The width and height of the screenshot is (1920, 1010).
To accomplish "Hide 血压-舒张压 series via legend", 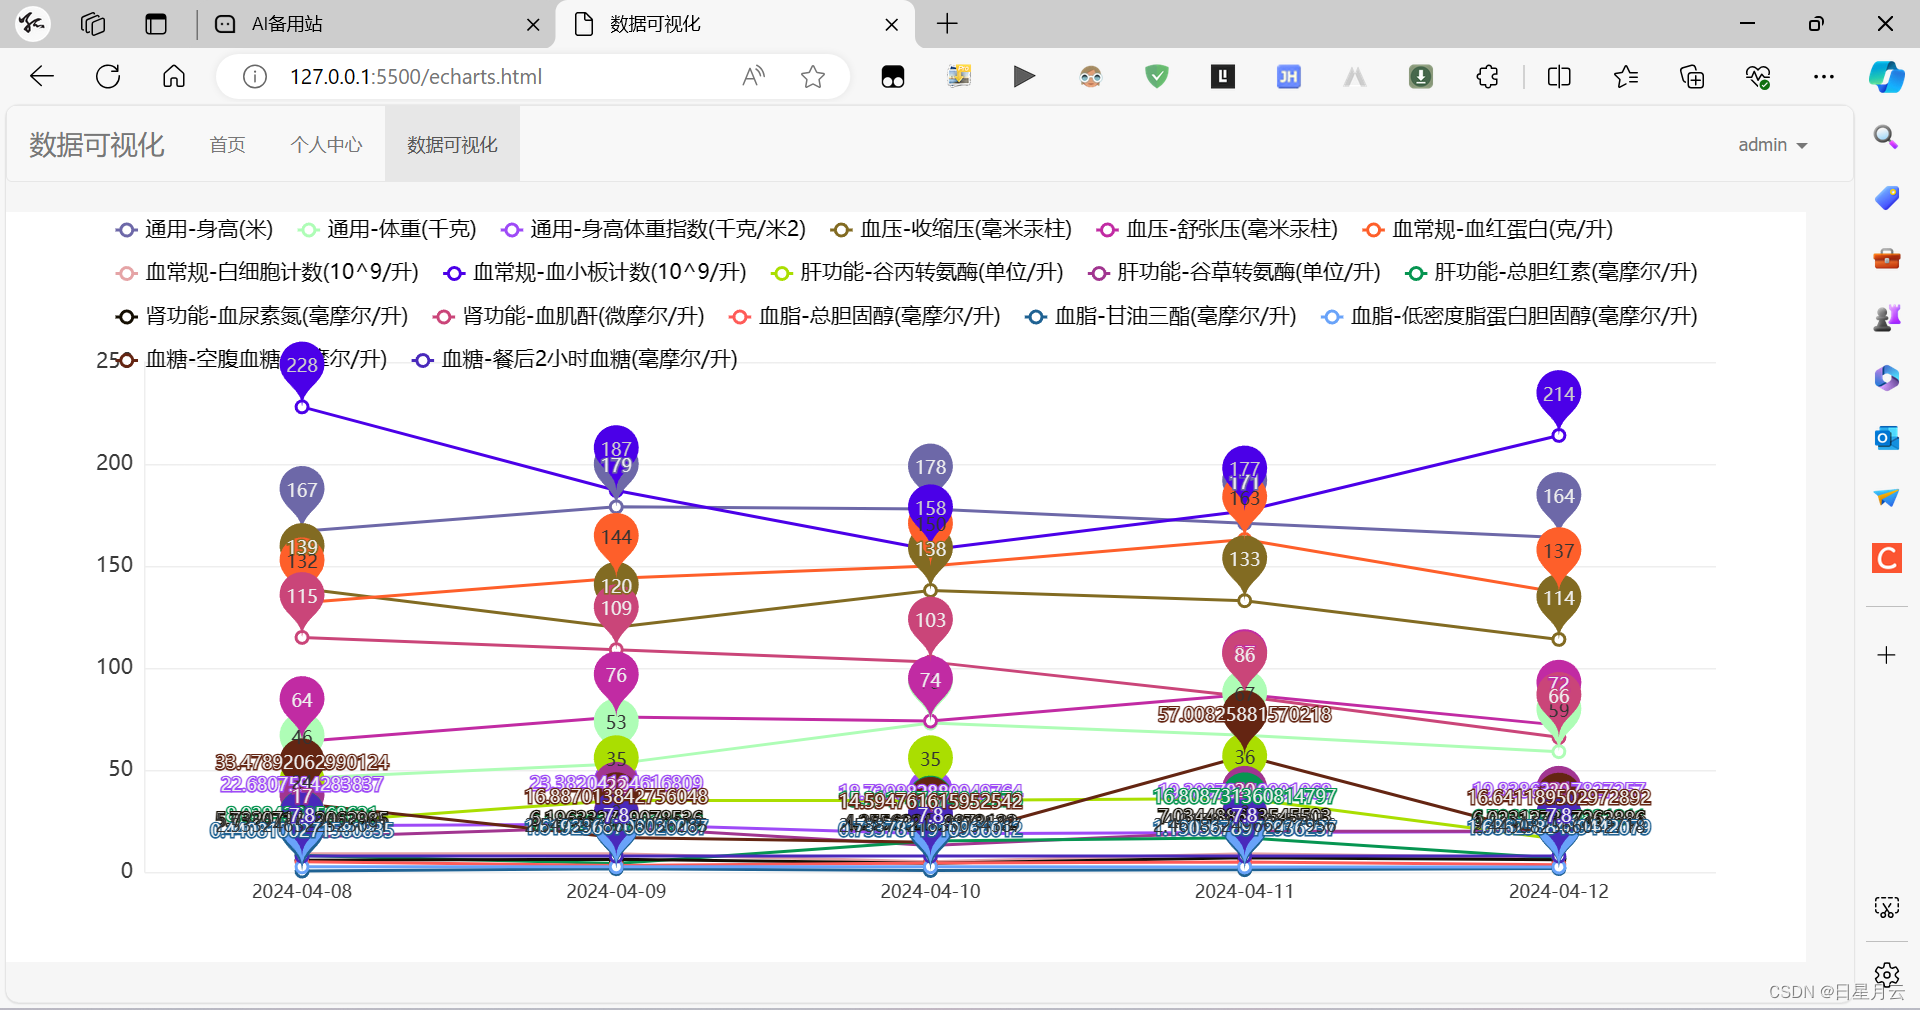I will [1217, 230].
